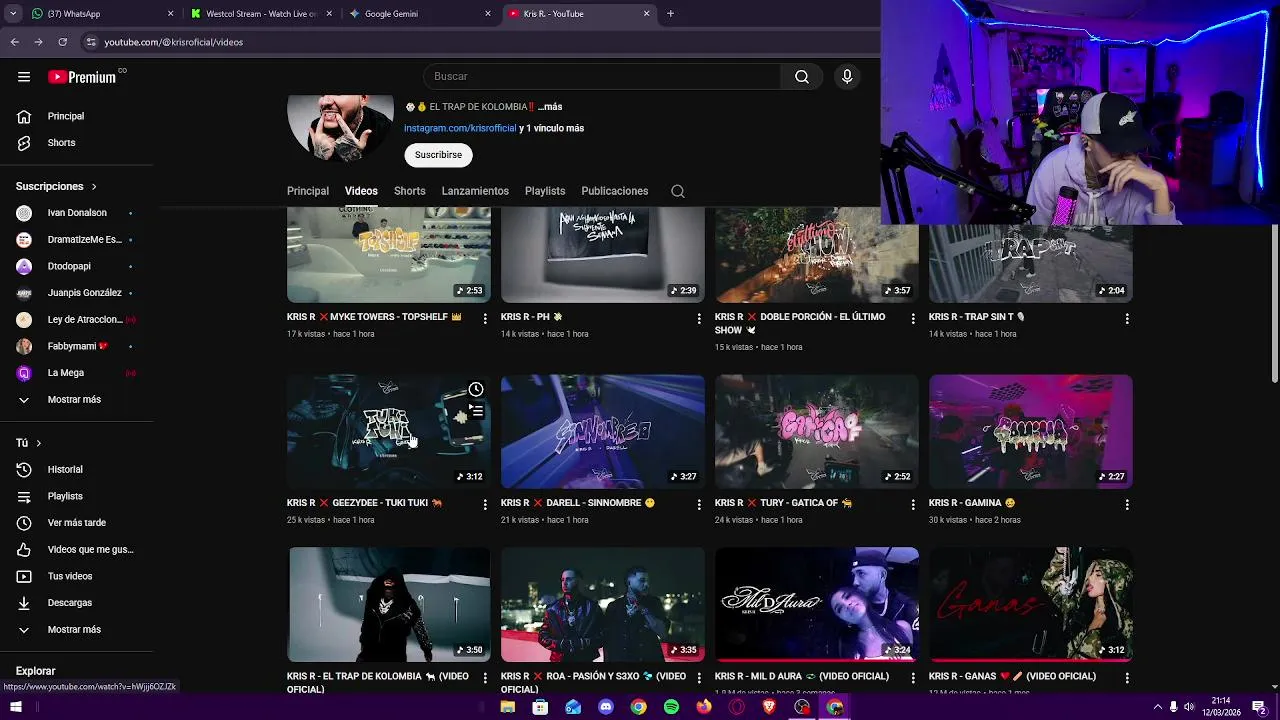Open options menu for KRIS R - PH video
Viewport: 1280px width, 720px height.
(x=699, y=318)
